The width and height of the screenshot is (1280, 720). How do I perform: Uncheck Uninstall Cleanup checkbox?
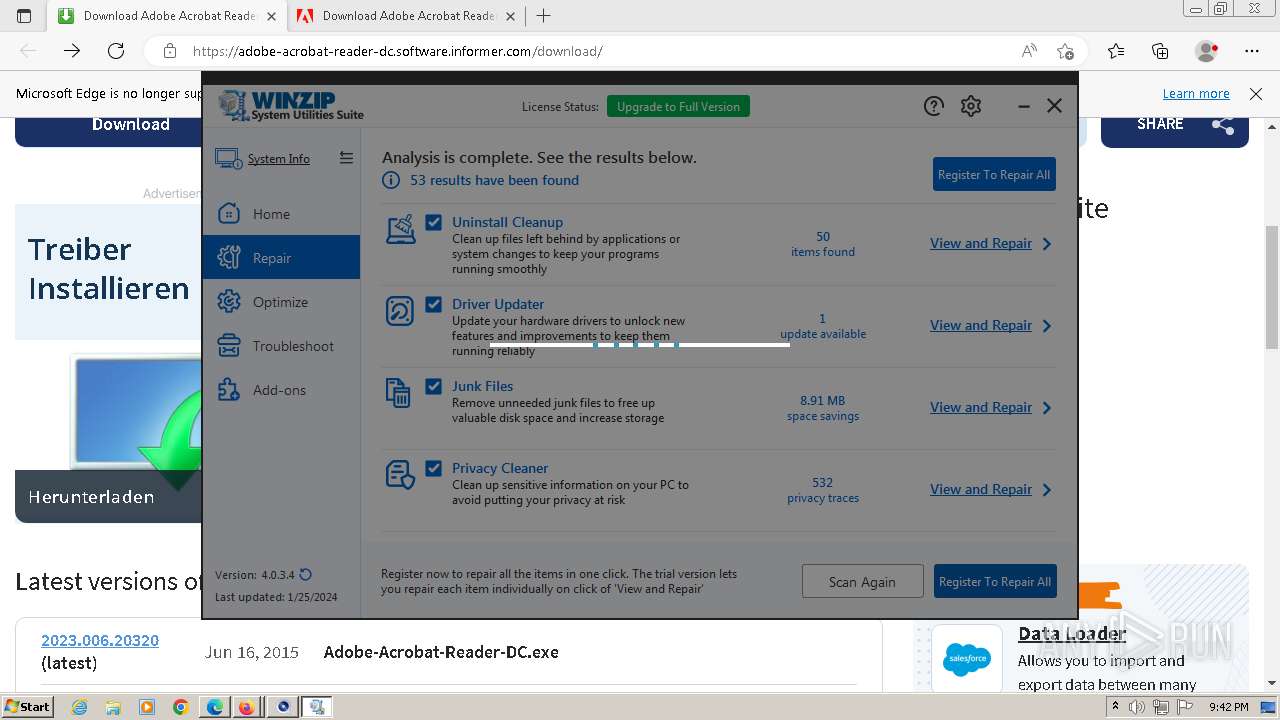pyautogui.click(x=434, y=222)
